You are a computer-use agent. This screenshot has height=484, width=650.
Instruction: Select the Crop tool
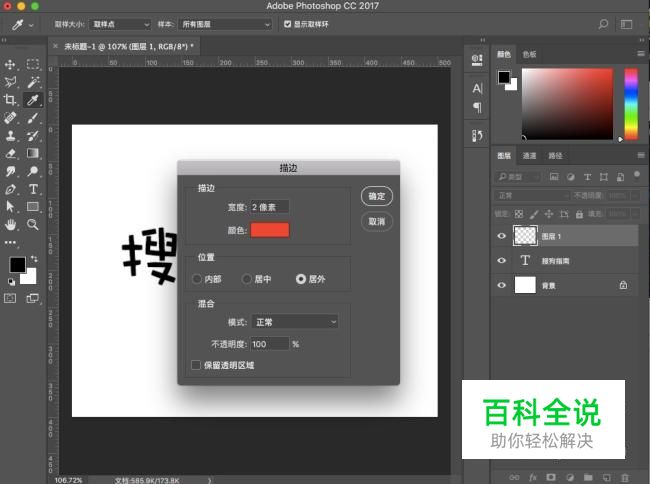coord(10,99)
